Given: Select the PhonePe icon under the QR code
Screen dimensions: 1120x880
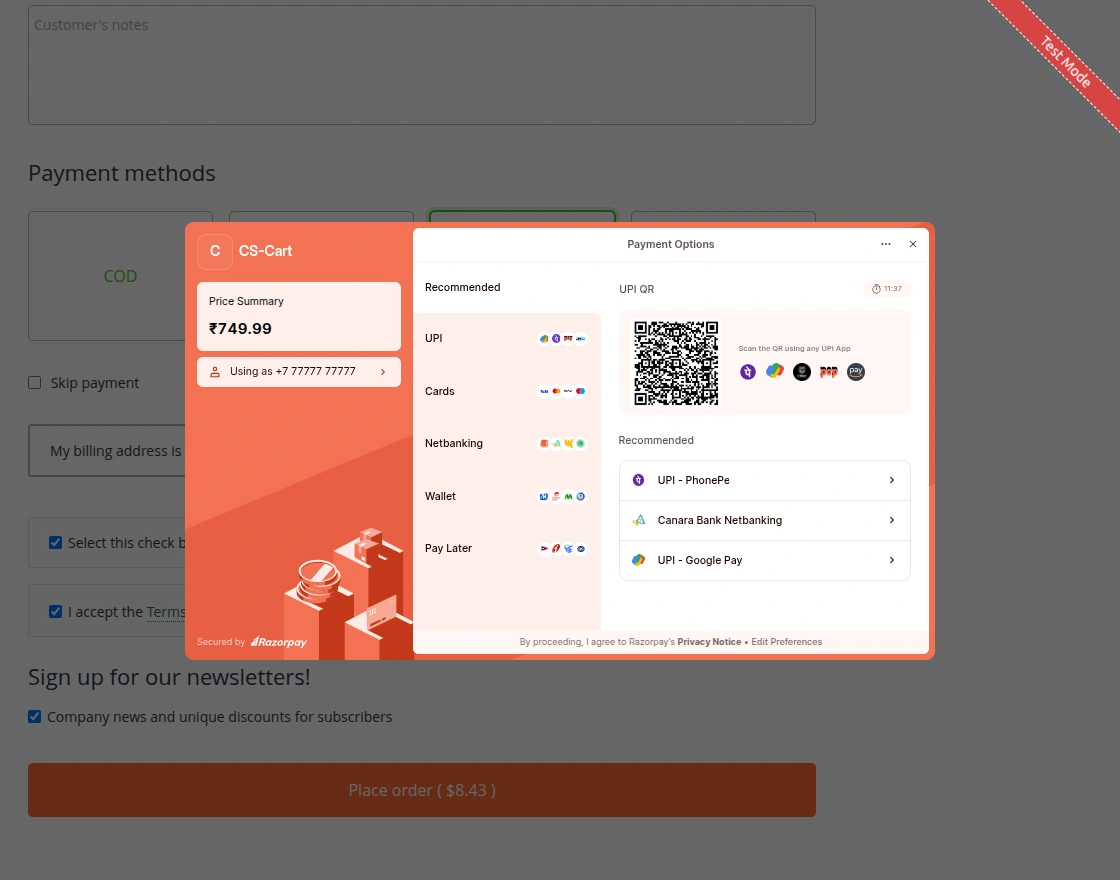Looking at the screenshot, I should click(x=748, y=371).
